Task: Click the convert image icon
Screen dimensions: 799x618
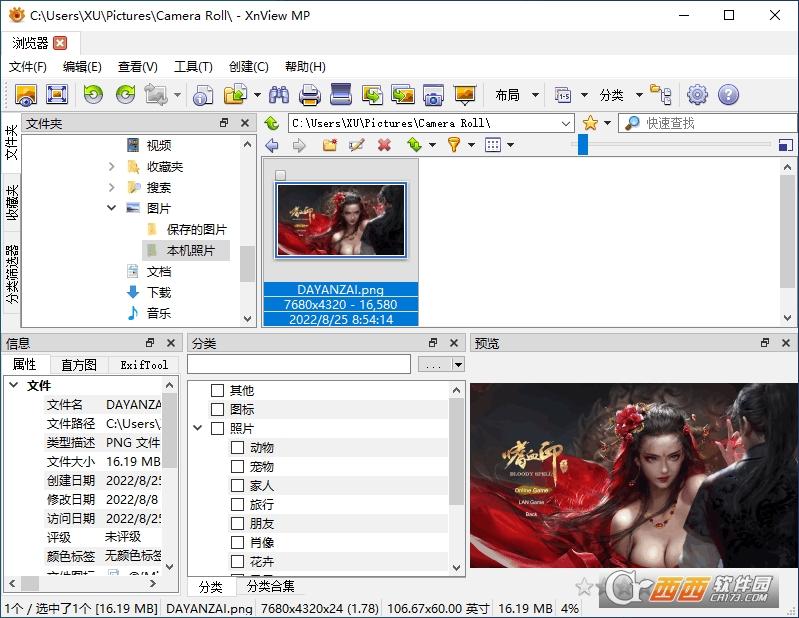Action: (372, 95)
